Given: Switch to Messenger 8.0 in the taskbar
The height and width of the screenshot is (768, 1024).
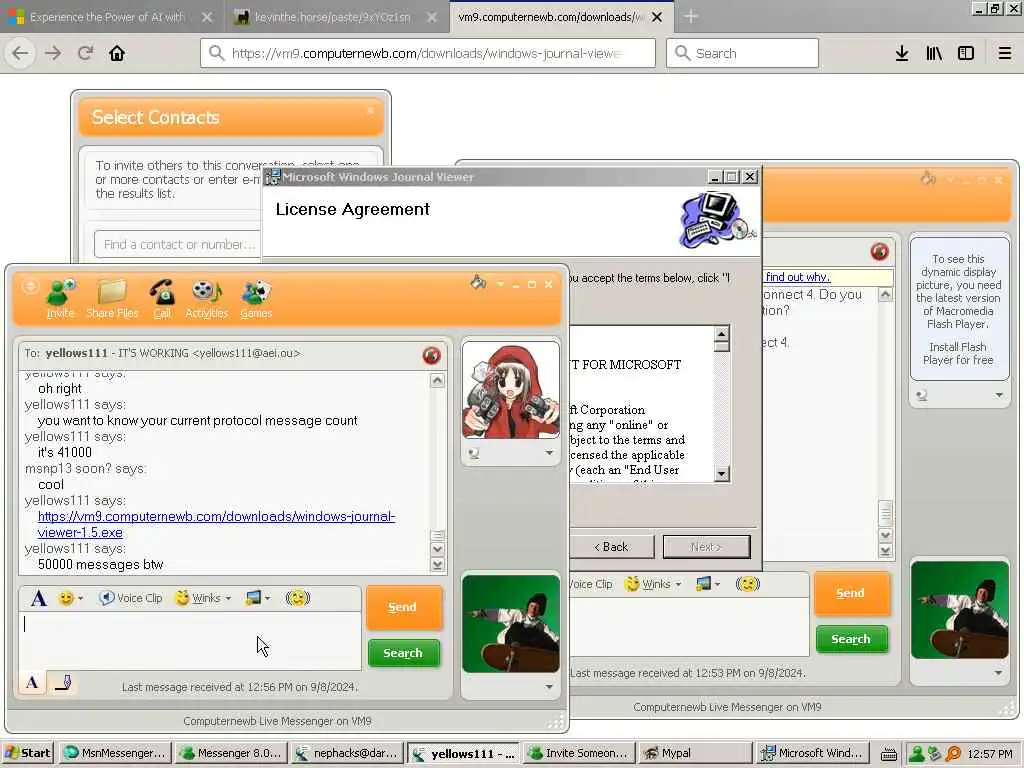Looking at the screenshot, I should [231, 753].
